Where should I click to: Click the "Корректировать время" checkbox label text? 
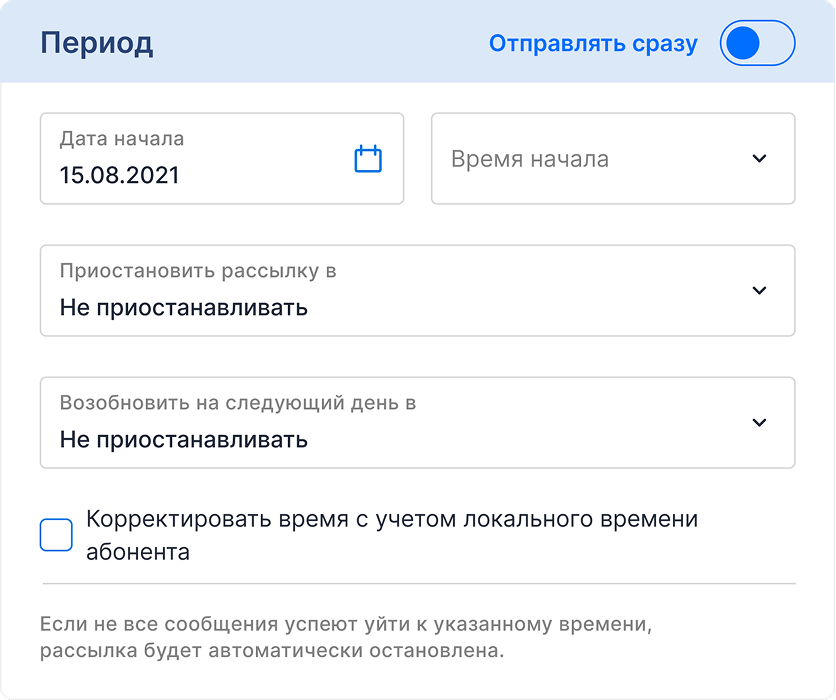tap(392, 520)
